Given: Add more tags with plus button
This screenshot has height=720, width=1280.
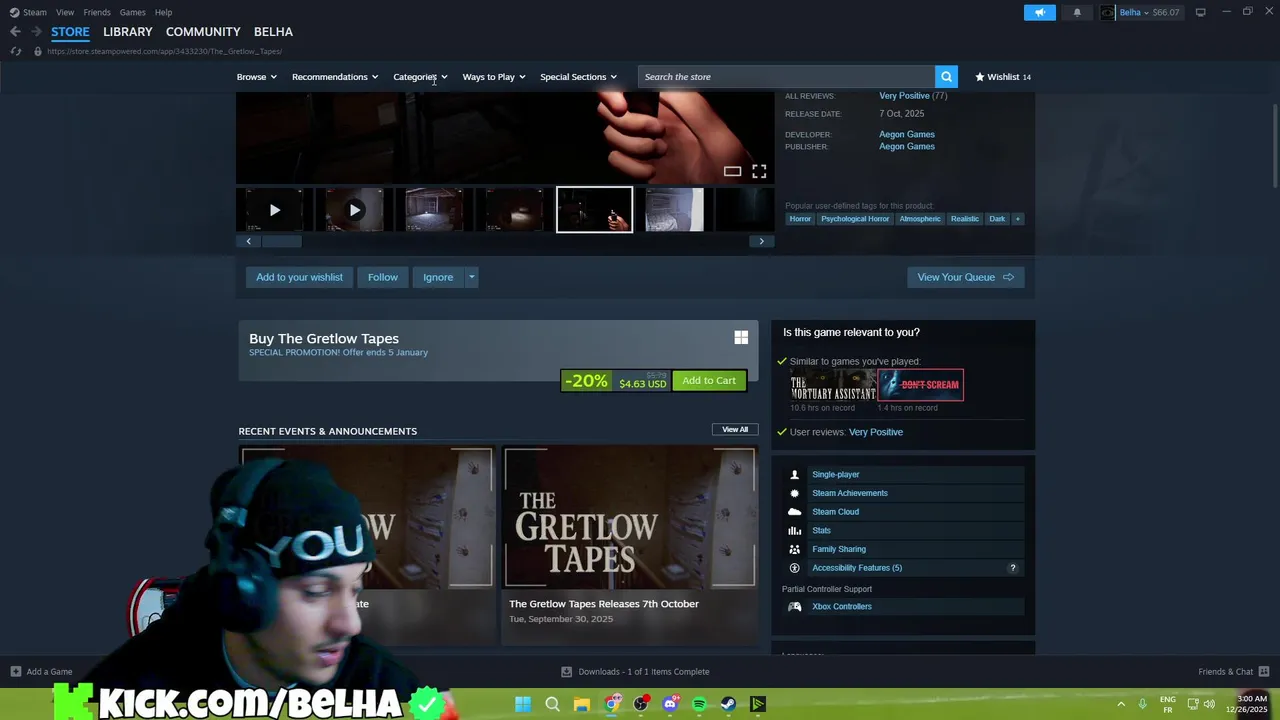Looking at the screenshot, I should click(x=1017, y=219).
